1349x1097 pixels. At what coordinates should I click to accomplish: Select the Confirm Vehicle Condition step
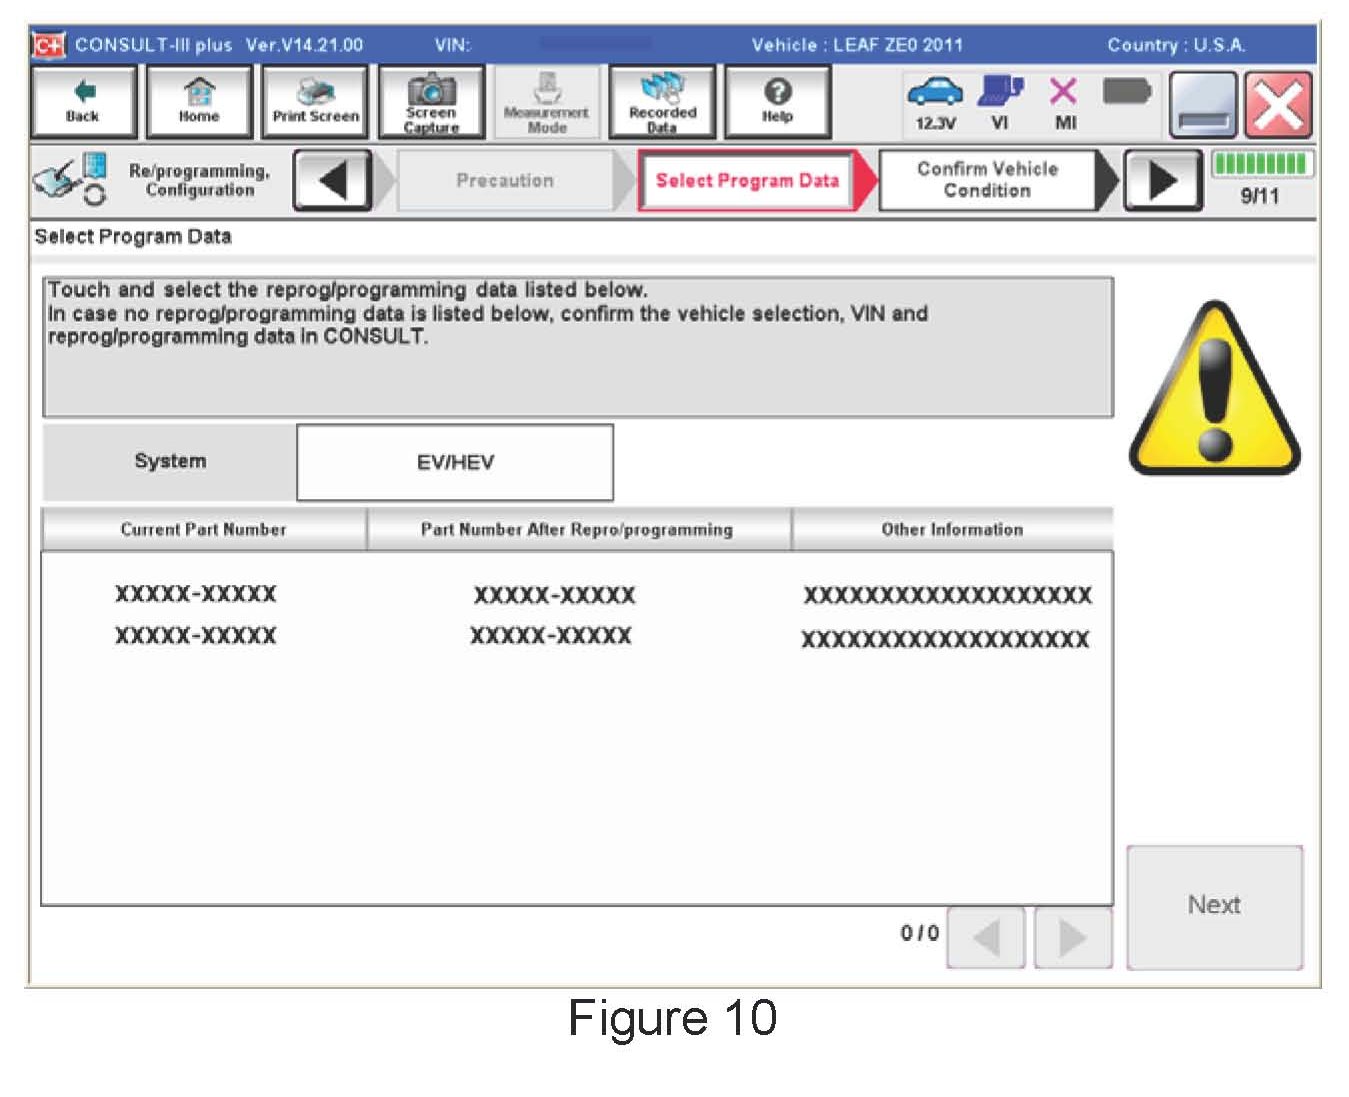click(x=987, y=181)
